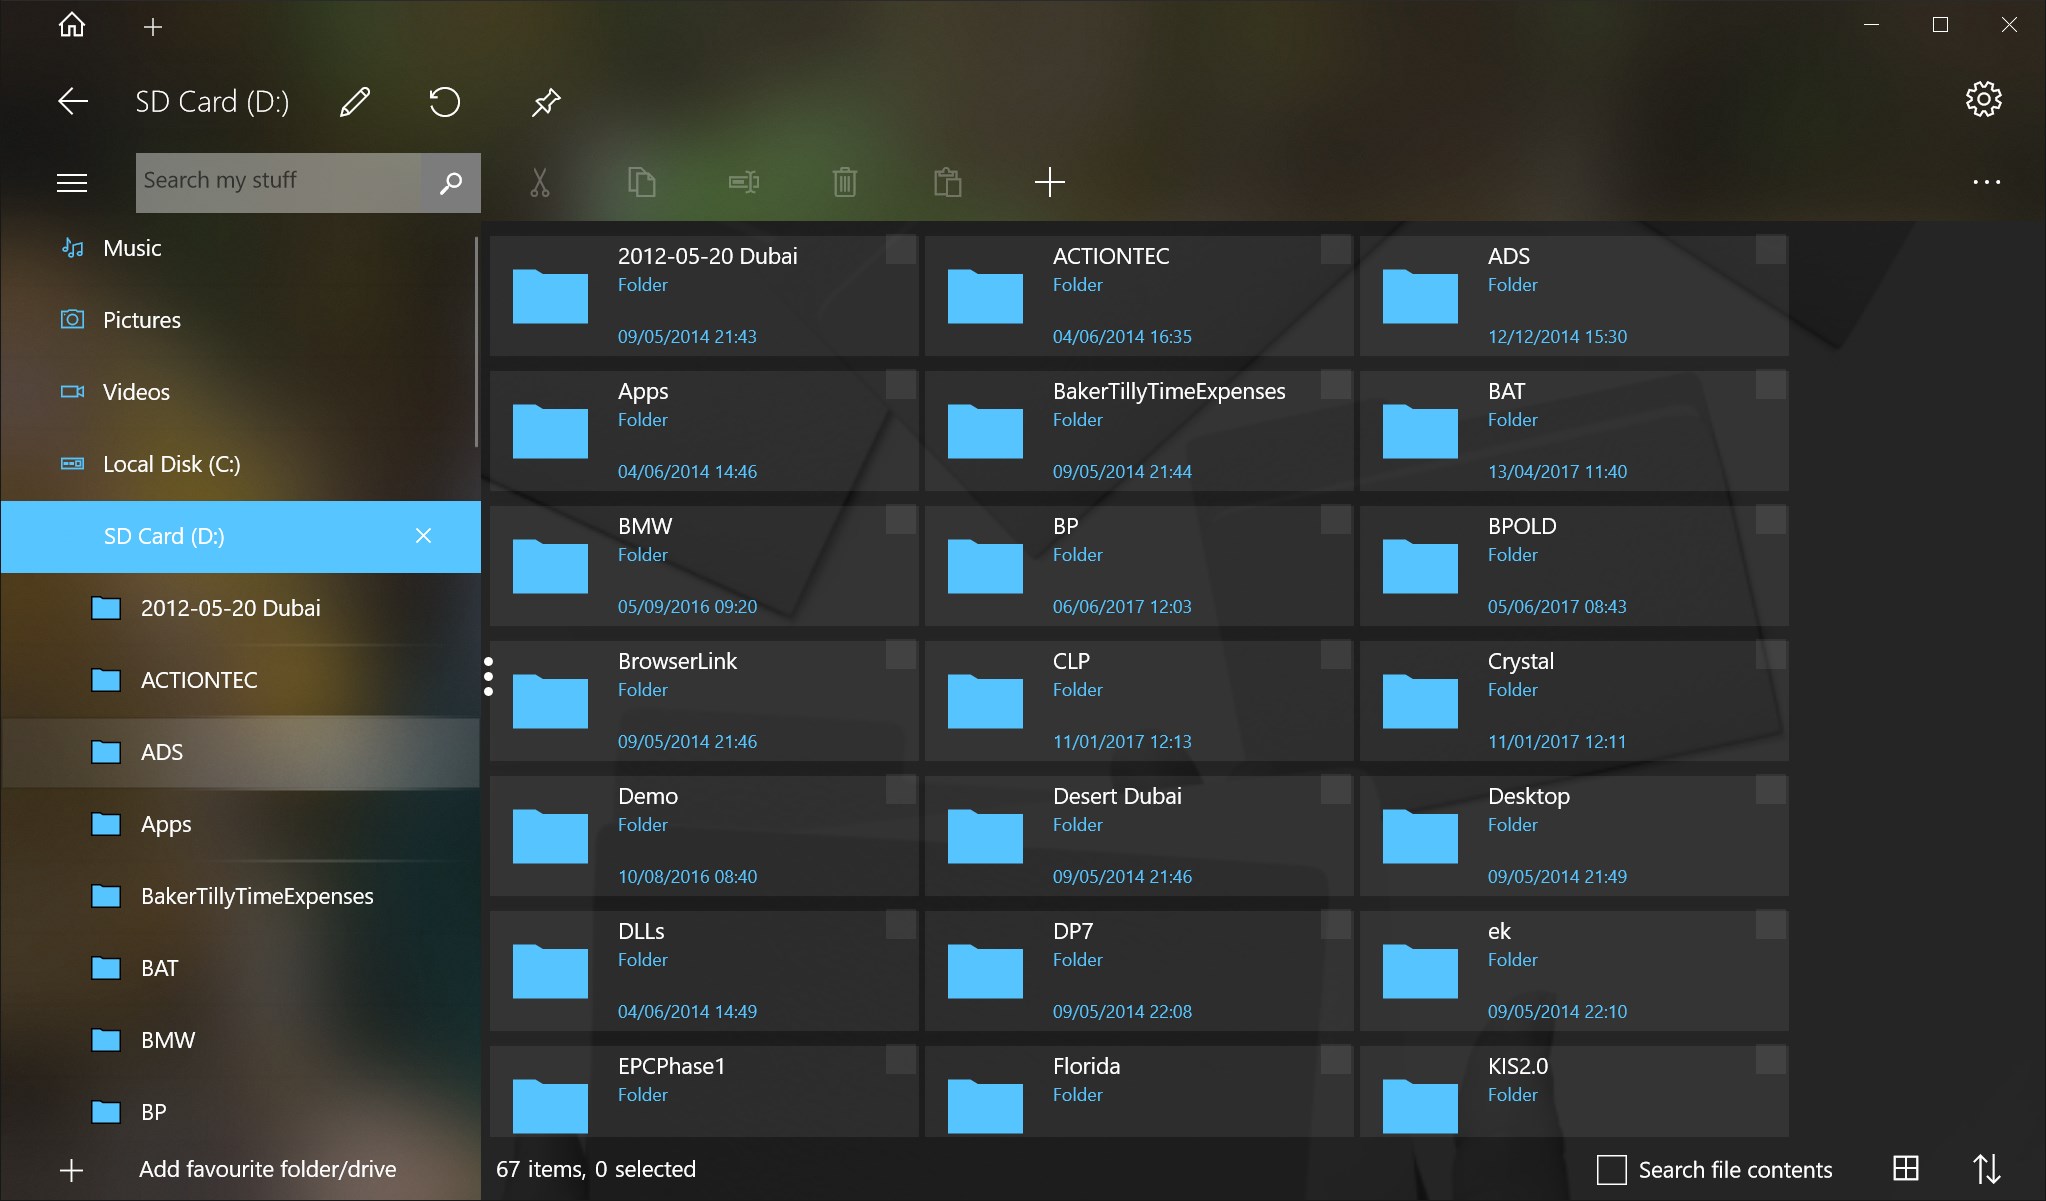This screenshot has height=1201, width=2046.
Task: Go back using the left arrow
Action: point(73,101)
